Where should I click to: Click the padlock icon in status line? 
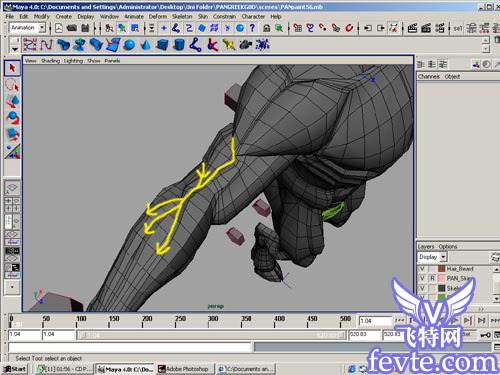[x=266, y=28]
